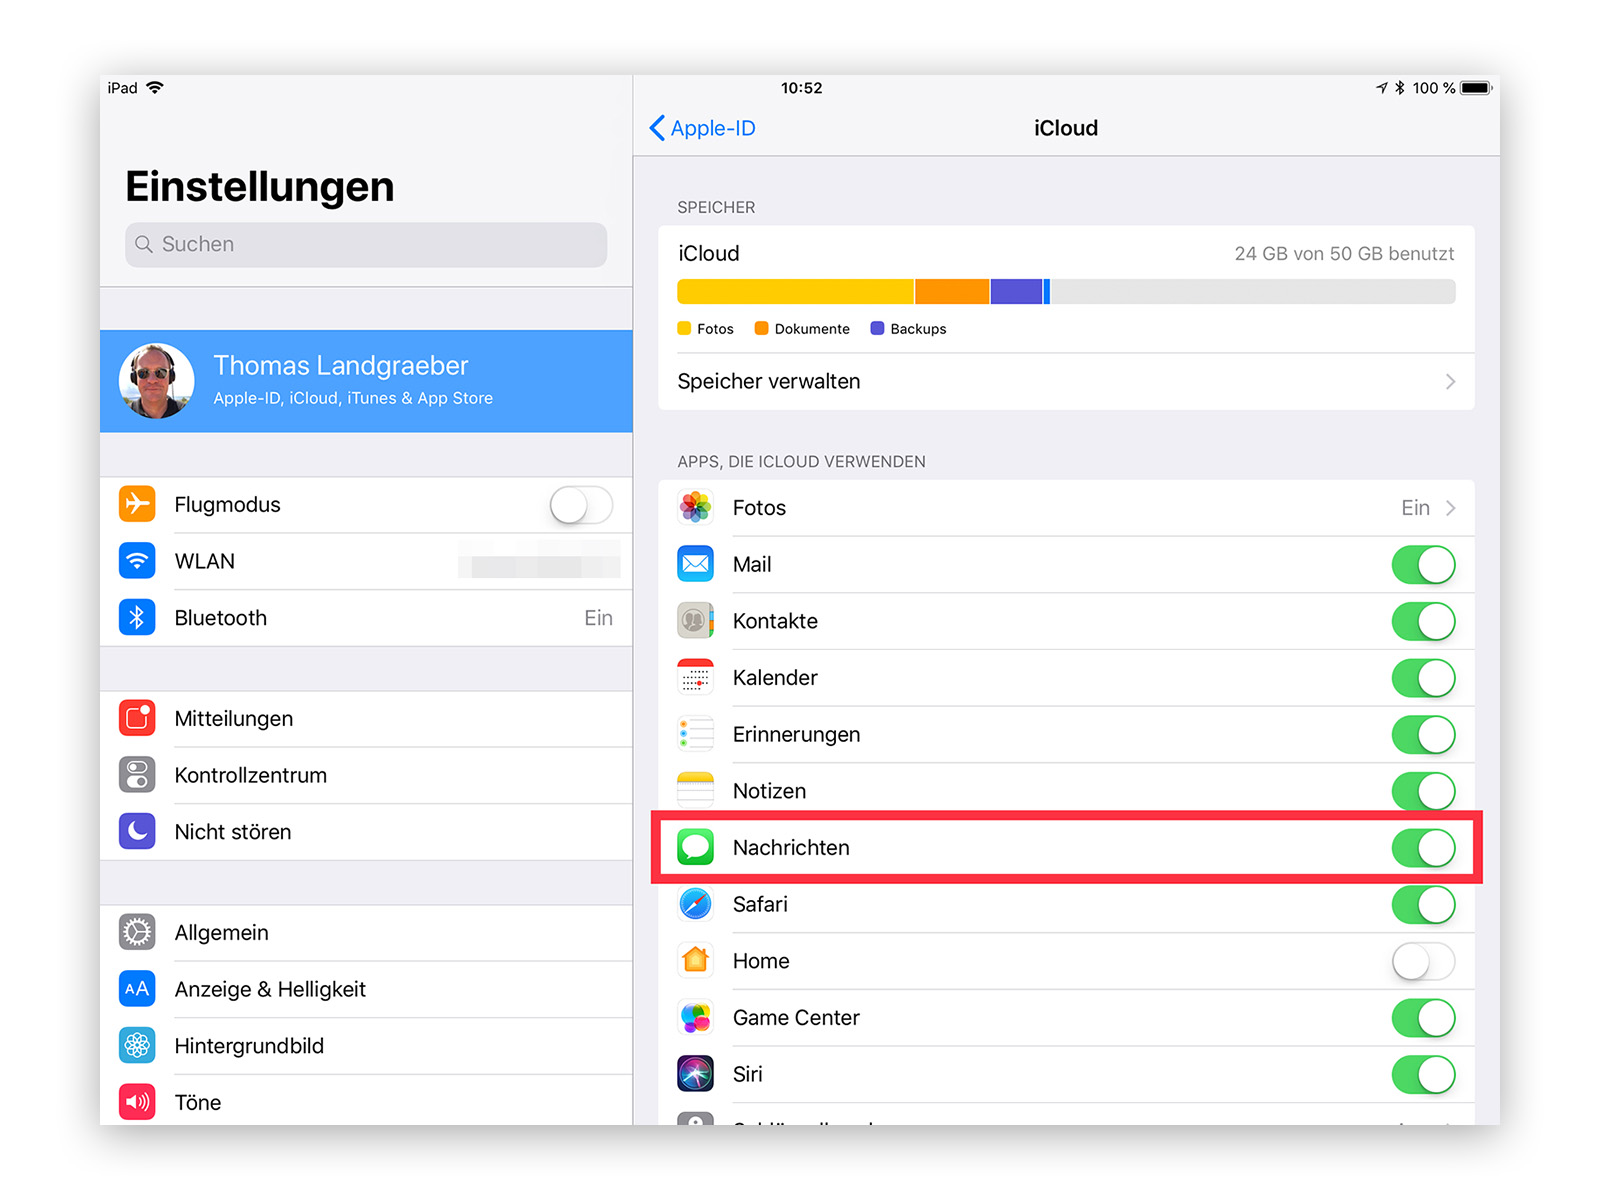
Task: Tap the WLAN wifi icon
Action: point(137,561)
